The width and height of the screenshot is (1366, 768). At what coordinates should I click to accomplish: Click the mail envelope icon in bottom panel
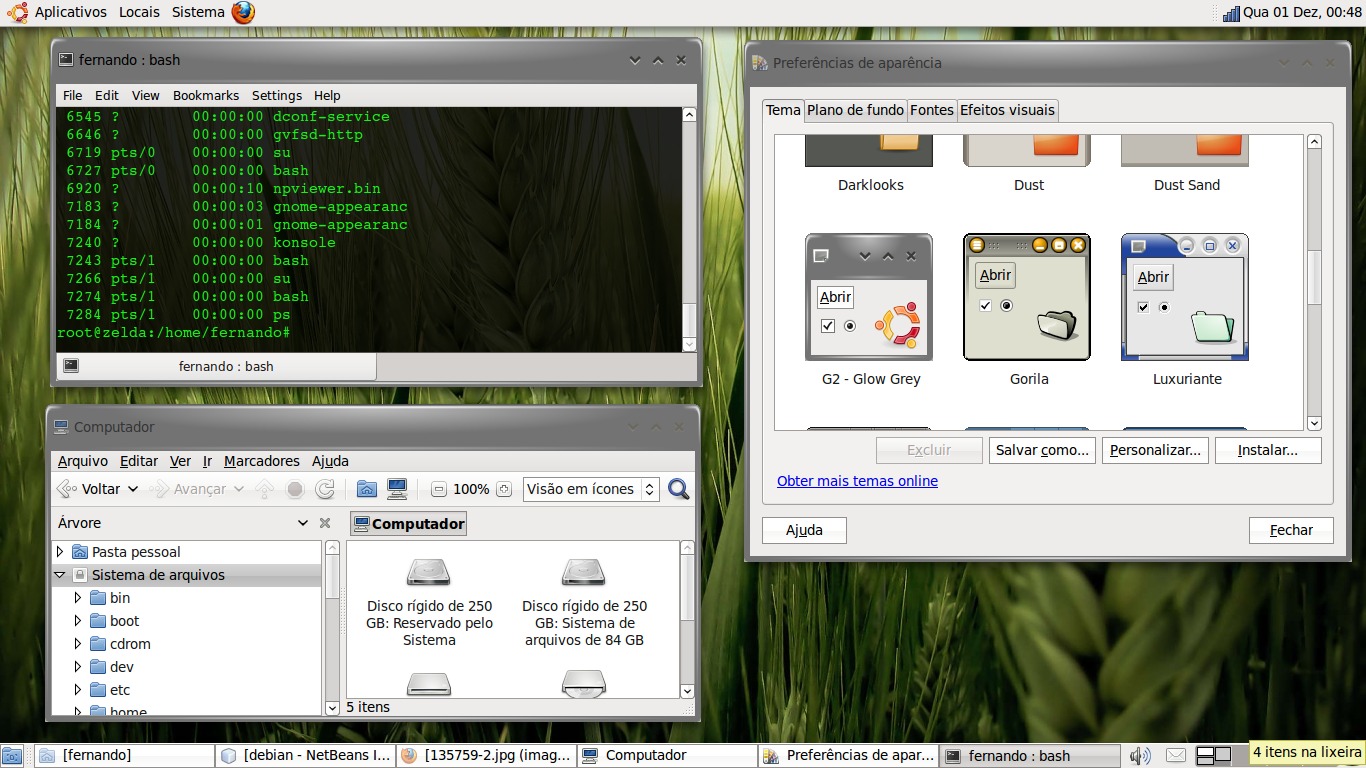(1176, 756)
